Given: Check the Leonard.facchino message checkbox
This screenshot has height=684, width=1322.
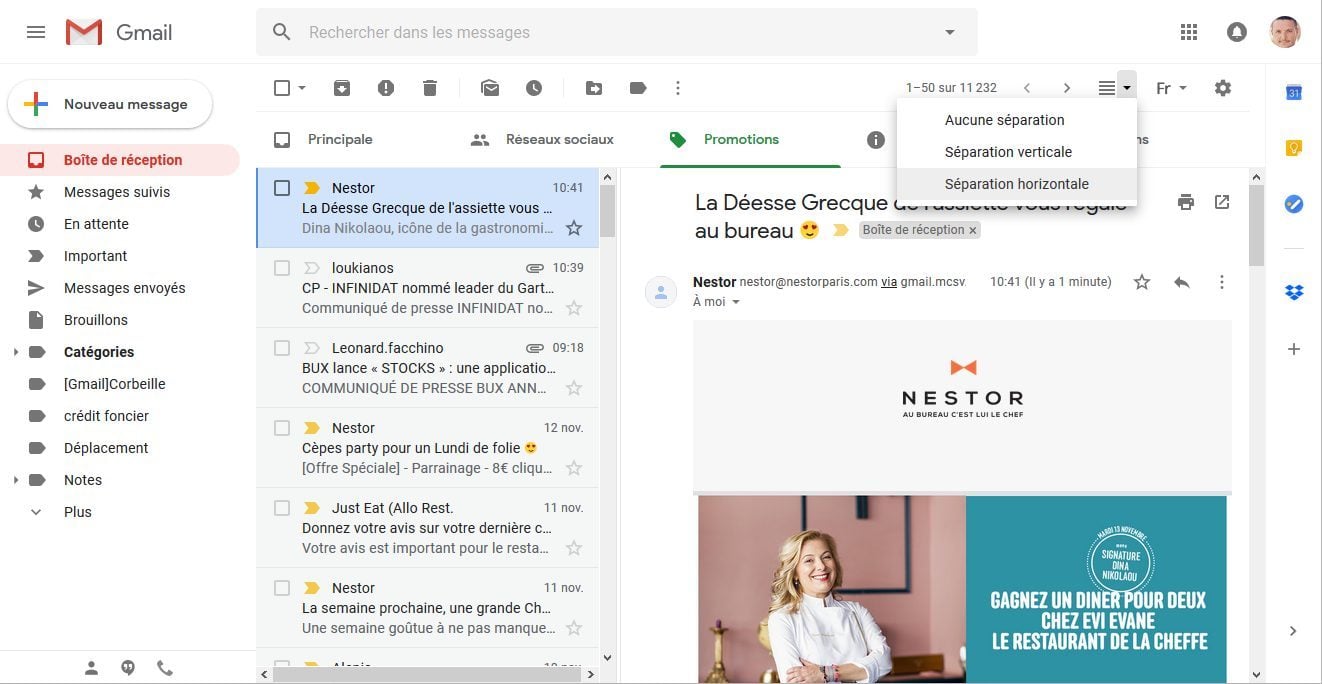Looking at the screenshot, I should [282, 348].
